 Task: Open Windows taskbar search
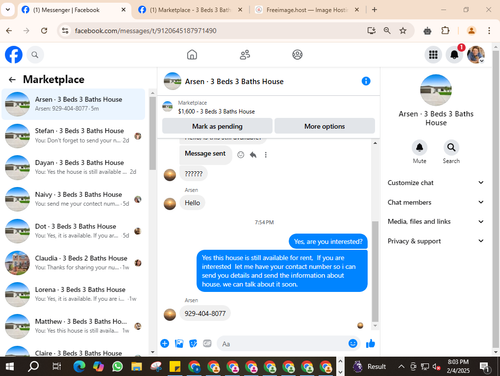33,367
